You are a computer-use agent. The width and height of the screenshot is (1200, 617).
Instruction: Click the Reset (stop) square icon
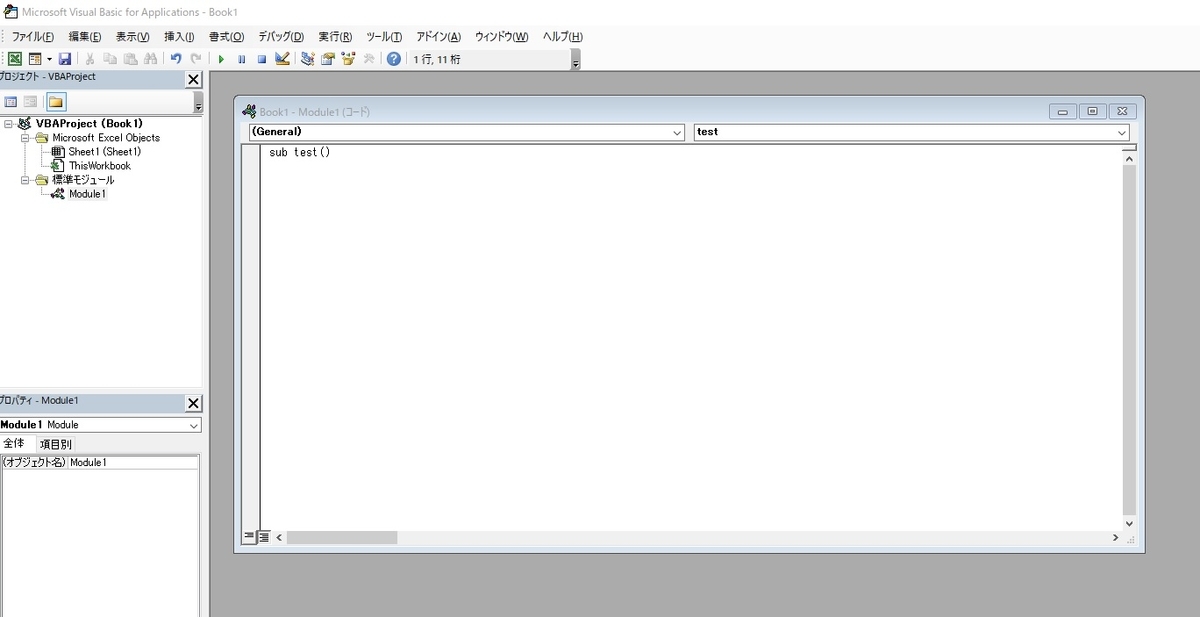[261, 59]
